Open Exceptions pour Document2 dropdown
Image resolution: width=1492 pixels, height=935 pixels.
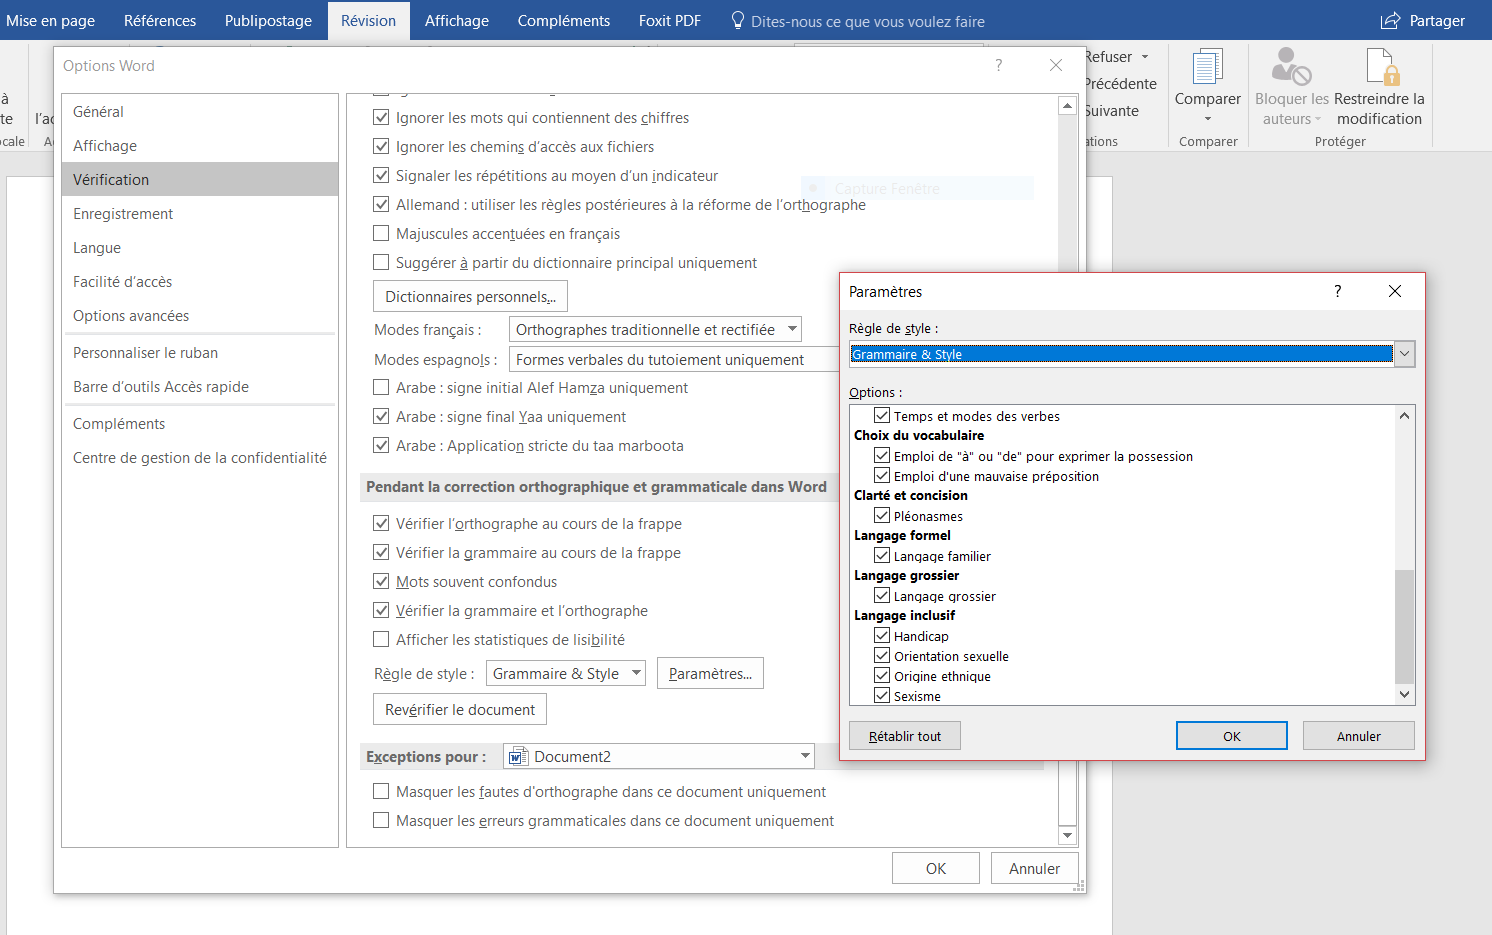click(x=659, y=756)
